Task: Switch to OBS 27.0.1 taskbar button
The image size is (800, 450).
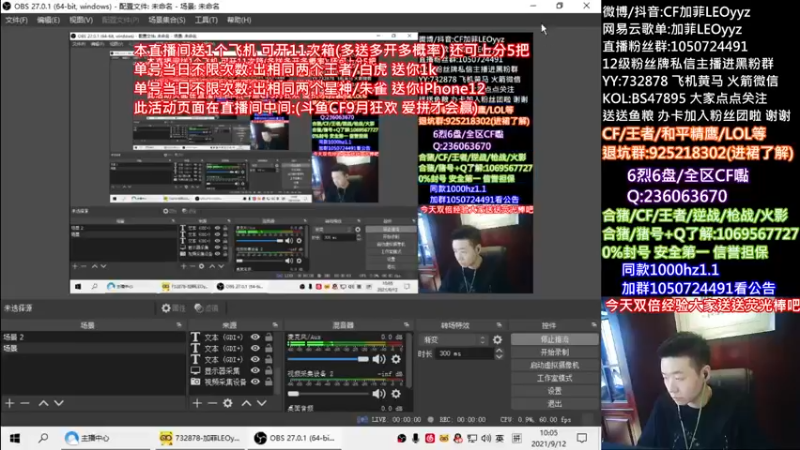Action: click(295, 438)
